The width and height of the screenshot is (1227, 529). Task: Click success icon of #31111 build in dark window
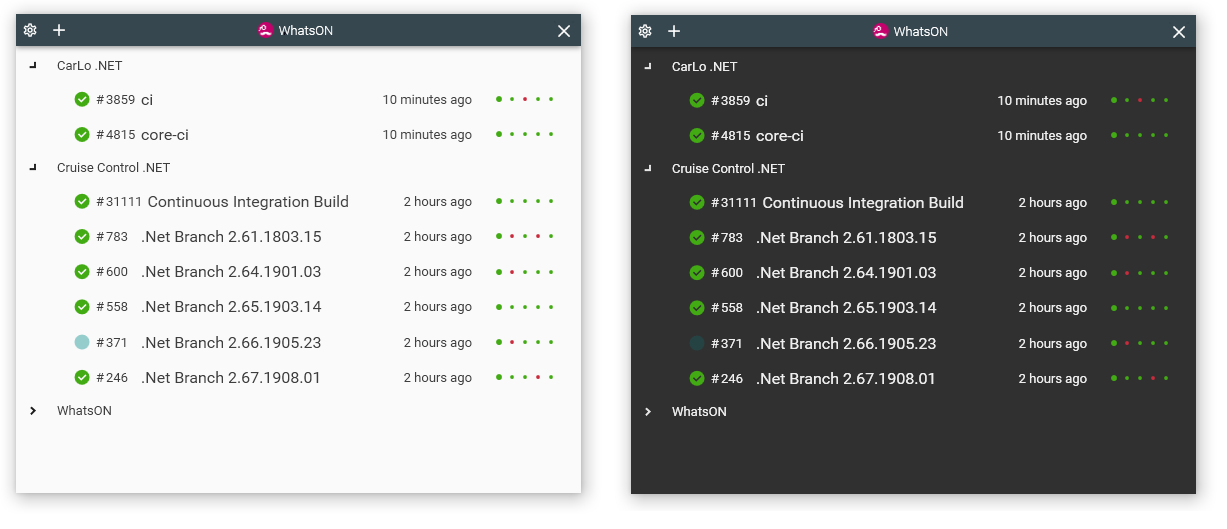(x=697, y=202)
